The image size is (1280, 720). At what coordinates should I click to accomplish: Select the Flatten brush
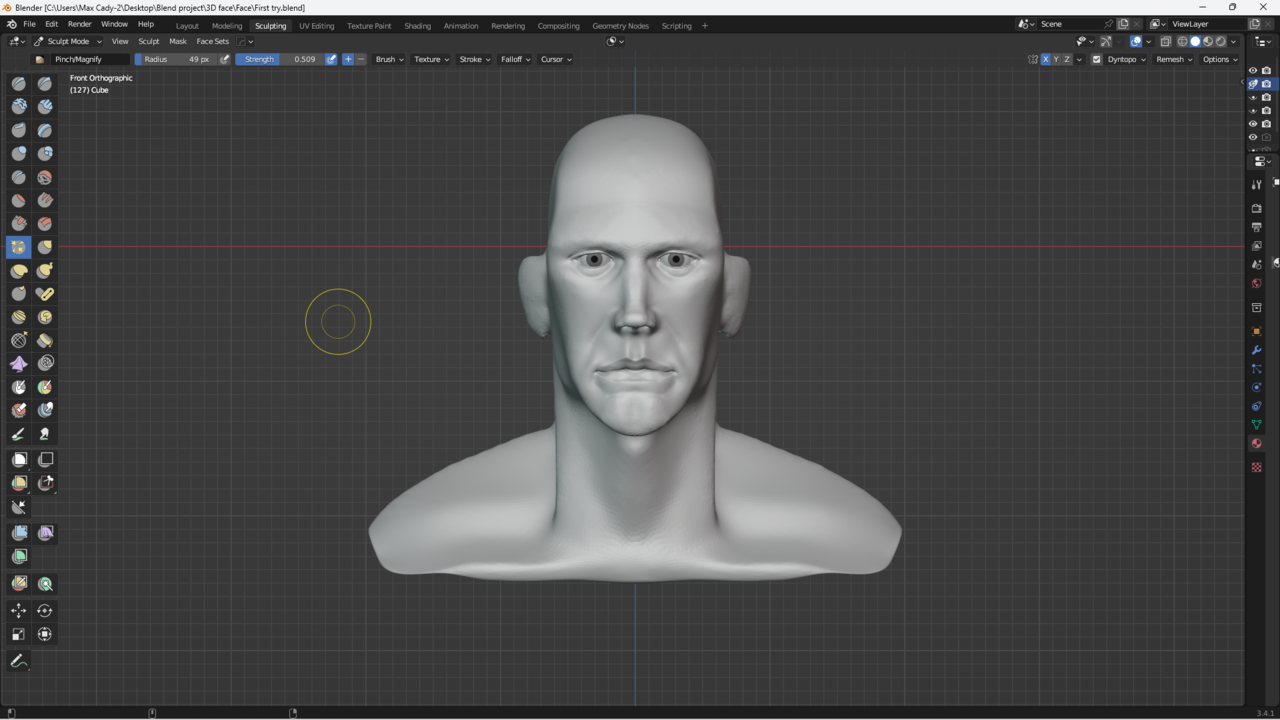tap(19, 200)
